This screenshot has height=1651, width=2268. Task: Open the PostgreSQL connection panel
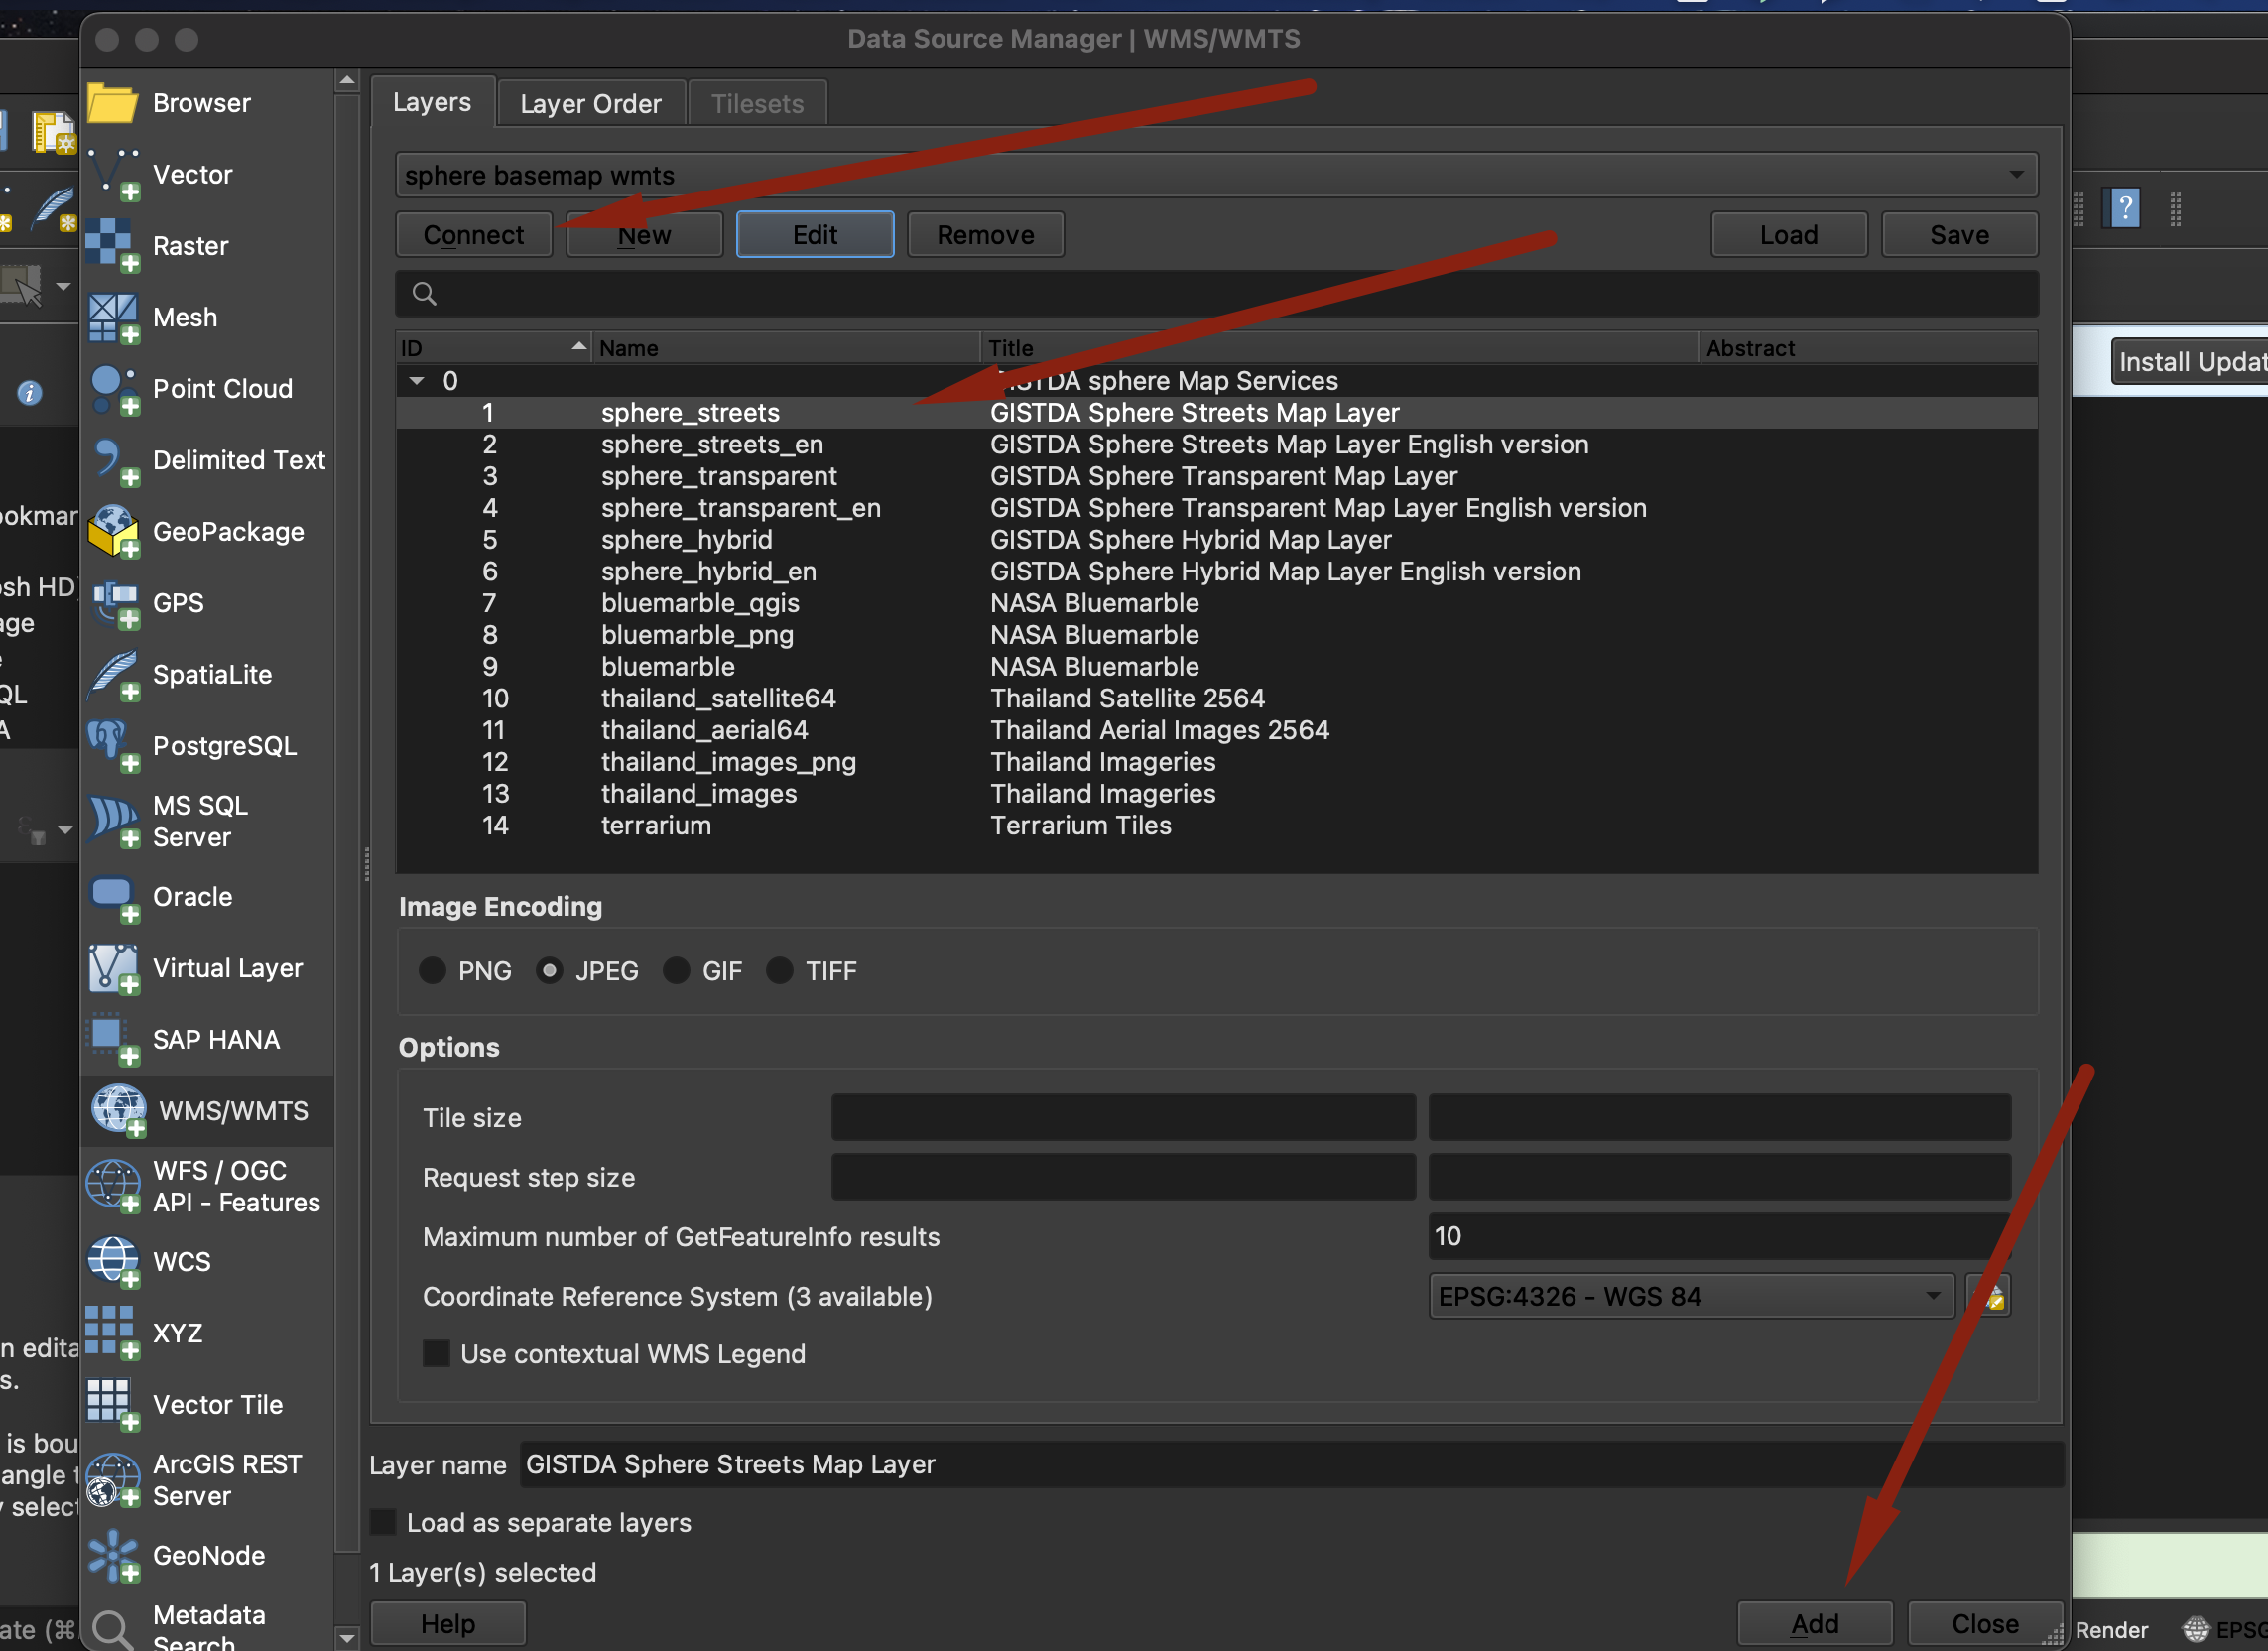tap(224, 745)
